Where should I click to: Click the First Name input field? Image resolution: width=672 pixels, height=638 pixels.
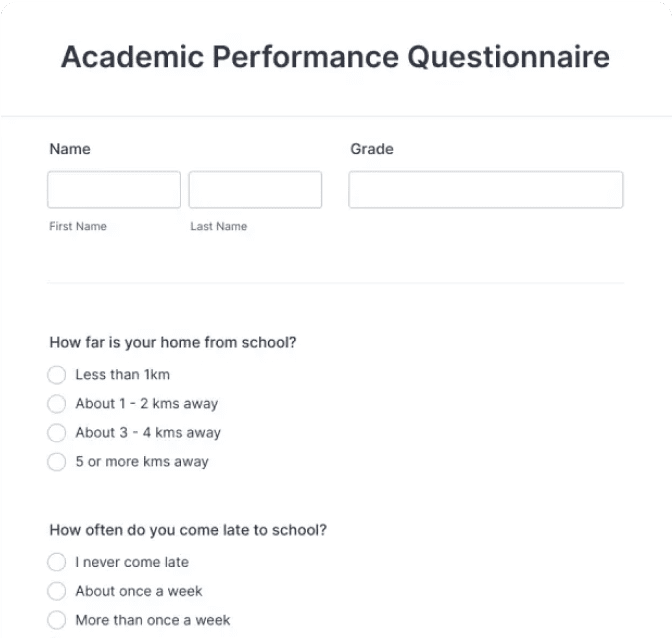tap(114, 190)
